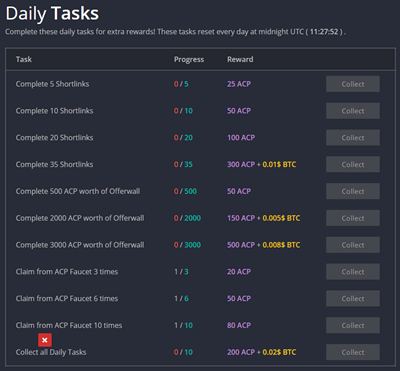
Task: Click the 0 / 20 progress value
Action: (x=183, y=138)
